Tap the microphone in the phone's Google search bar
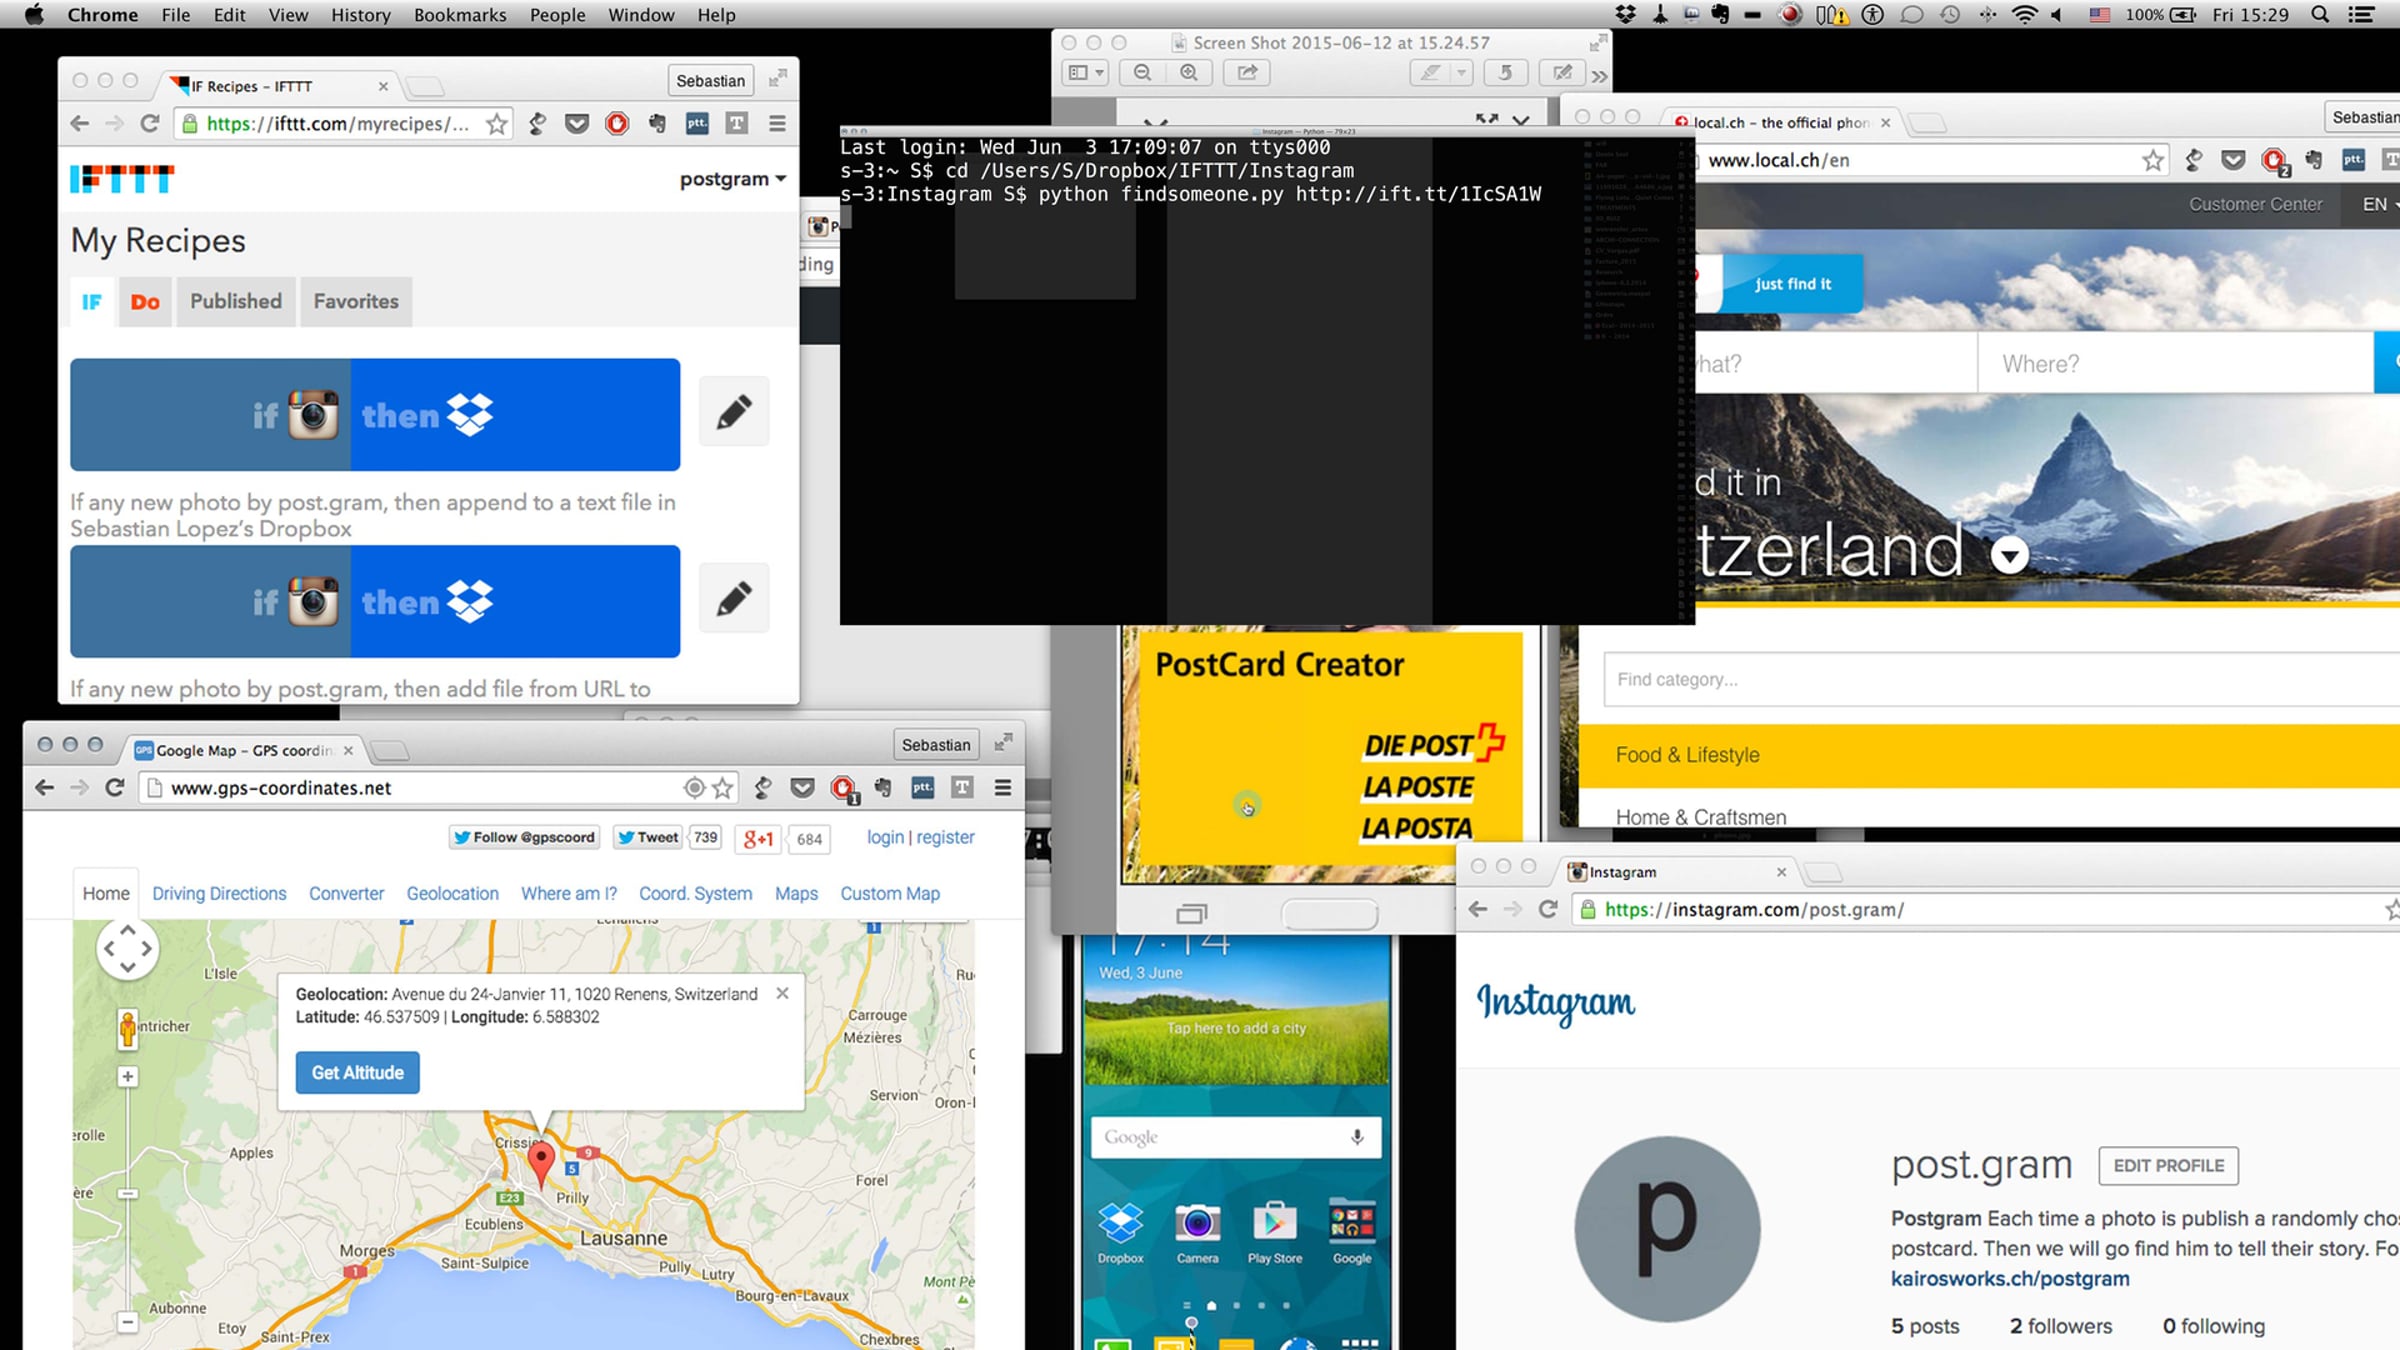This screenshot has width=2400, height=1350. [1357, 1137]
